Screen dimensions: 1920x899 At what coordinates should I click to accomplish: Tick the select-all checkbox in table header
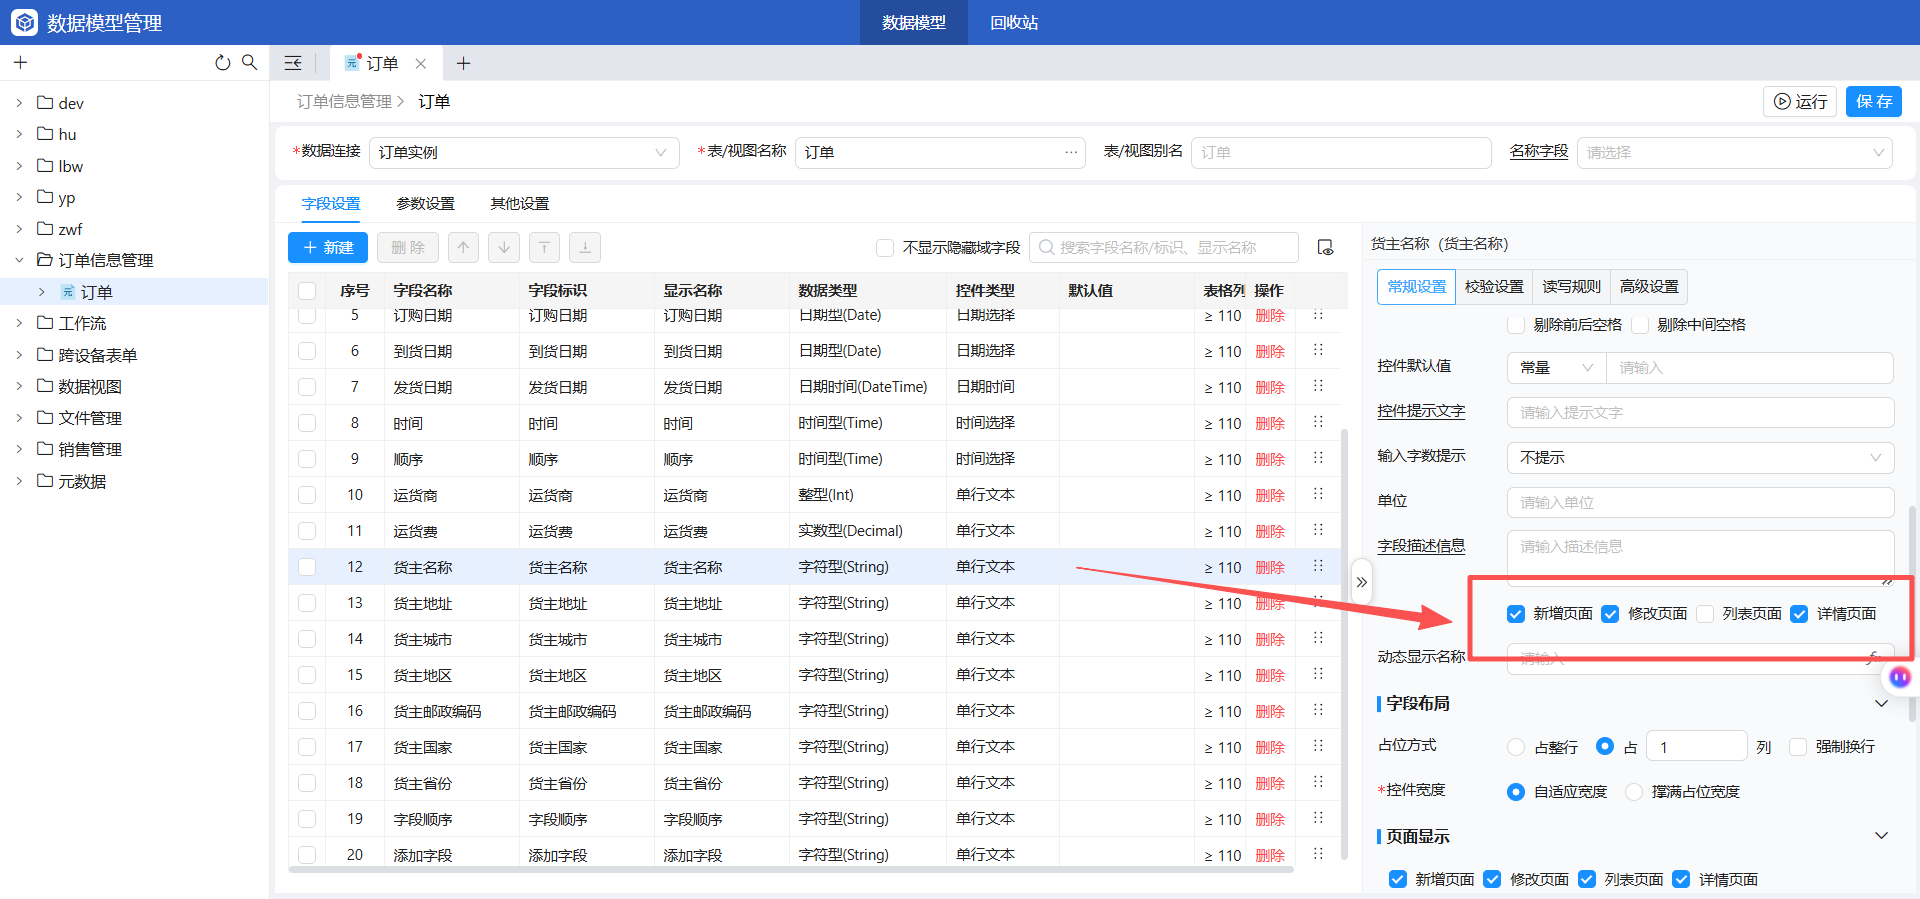pyautogui.click(x=307, y=291)
